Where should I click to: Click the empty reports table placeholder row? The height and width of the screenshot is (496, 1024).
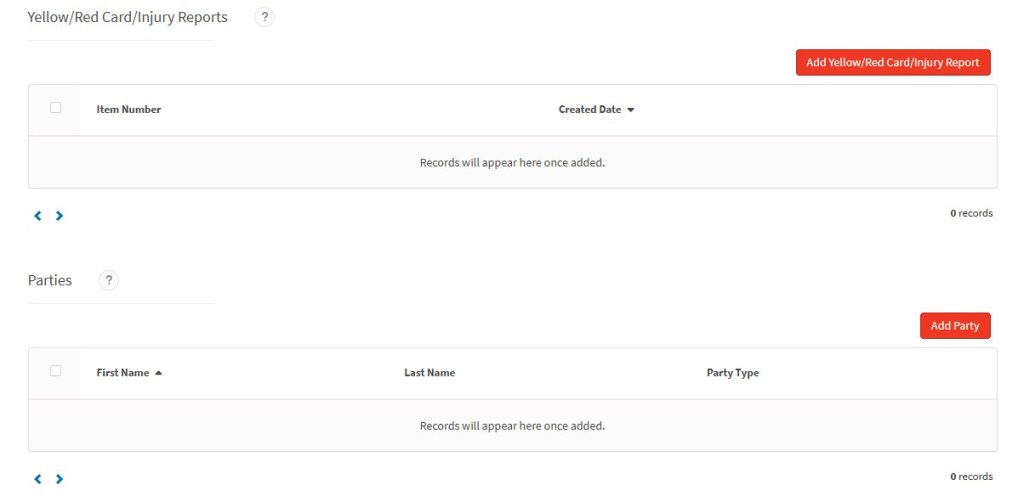pyautogui.click(x=513, y=163)
